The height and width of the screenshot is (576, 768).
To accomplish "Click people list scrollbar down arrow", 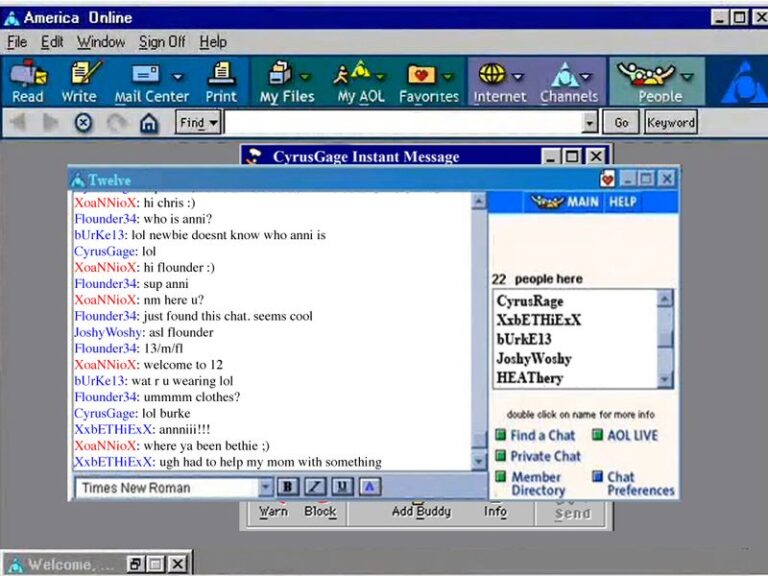I will click(x=665, y=379).
